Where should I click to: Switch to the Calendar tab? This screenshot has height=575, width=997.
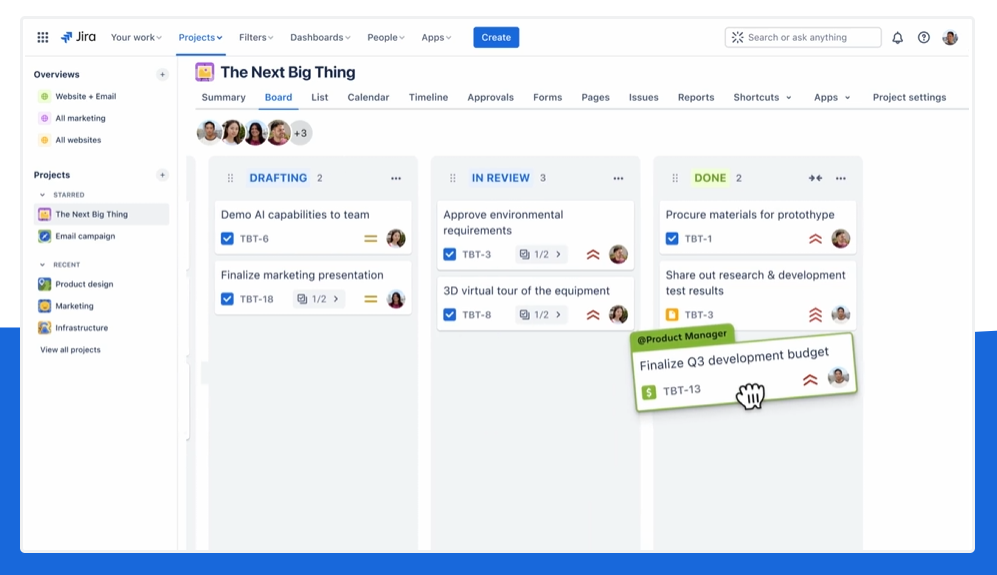[x=368, y=97]
